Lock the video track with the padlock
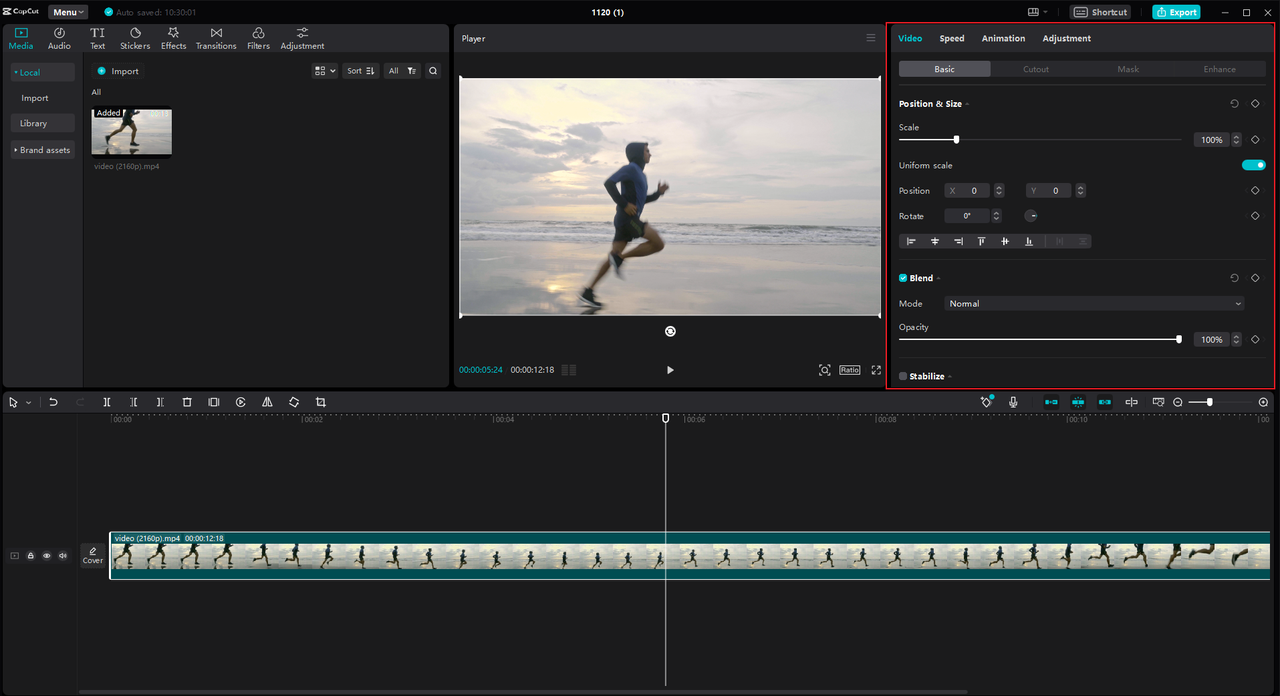Screen dimensions: 1280x696 30,556
